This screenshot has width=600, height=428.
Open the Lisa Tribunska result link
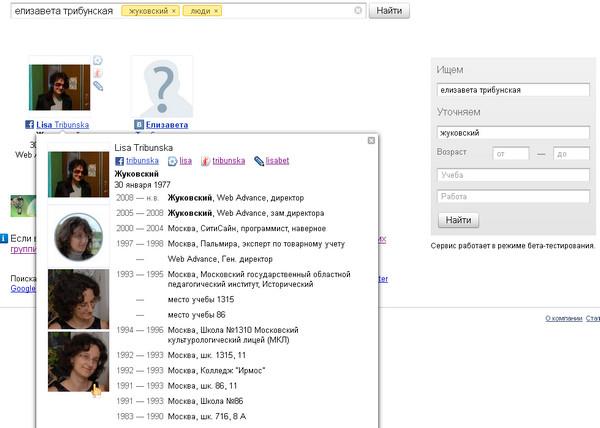(63, 125)
